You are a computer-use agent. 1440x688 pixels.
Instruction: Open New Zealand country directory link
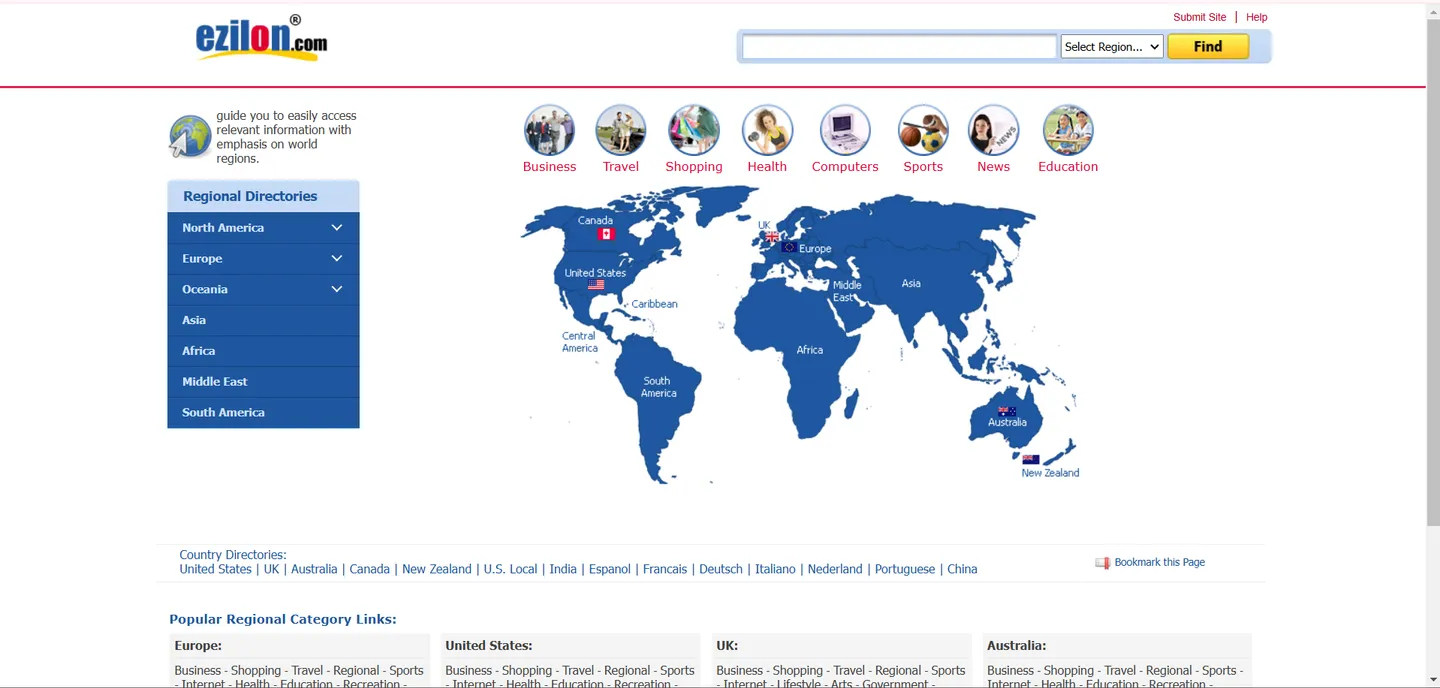pyautogui.click(x=436, y=569)
